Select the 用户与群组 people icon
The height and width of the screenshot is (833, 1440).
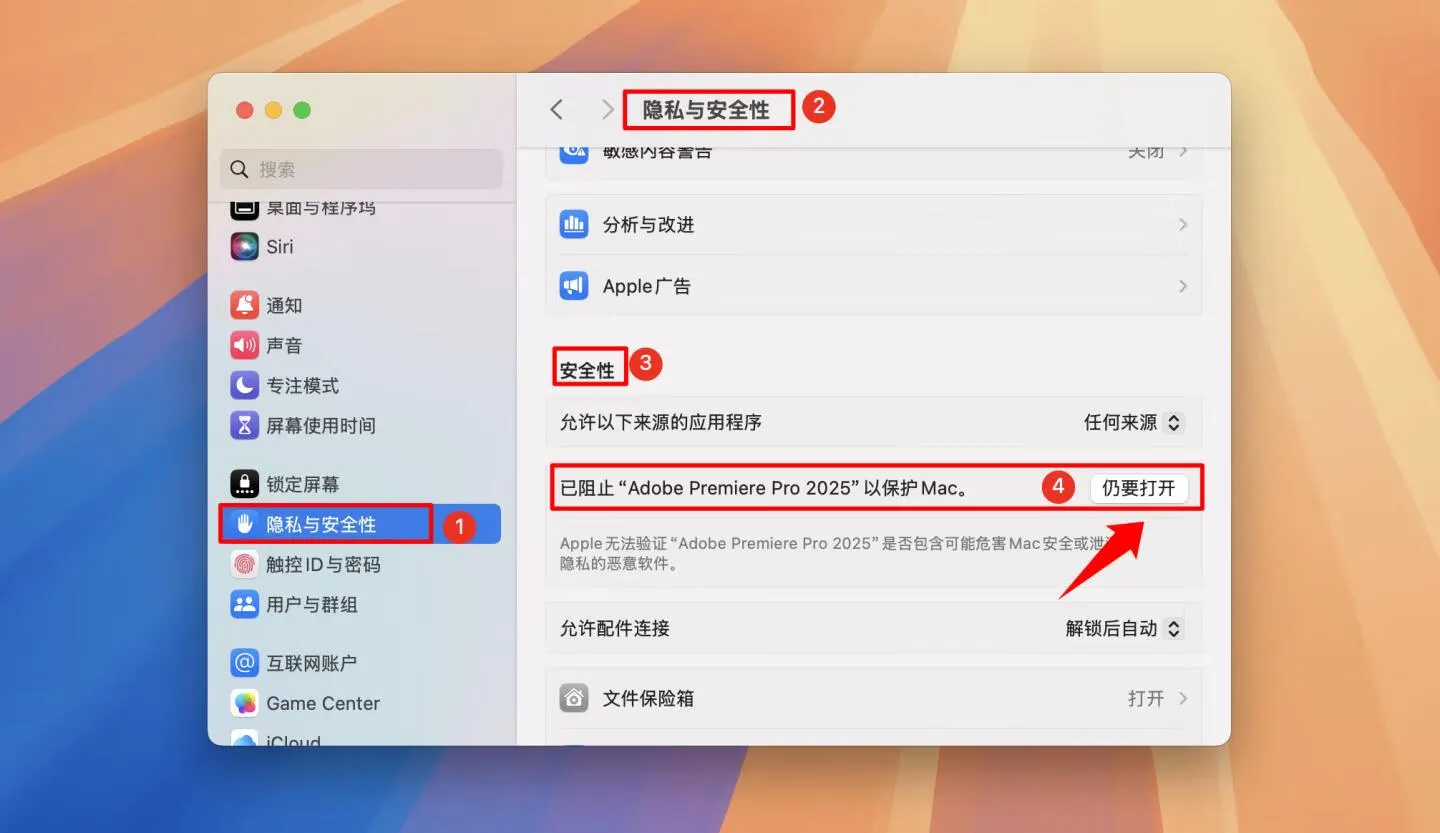[x=245, y=604]
